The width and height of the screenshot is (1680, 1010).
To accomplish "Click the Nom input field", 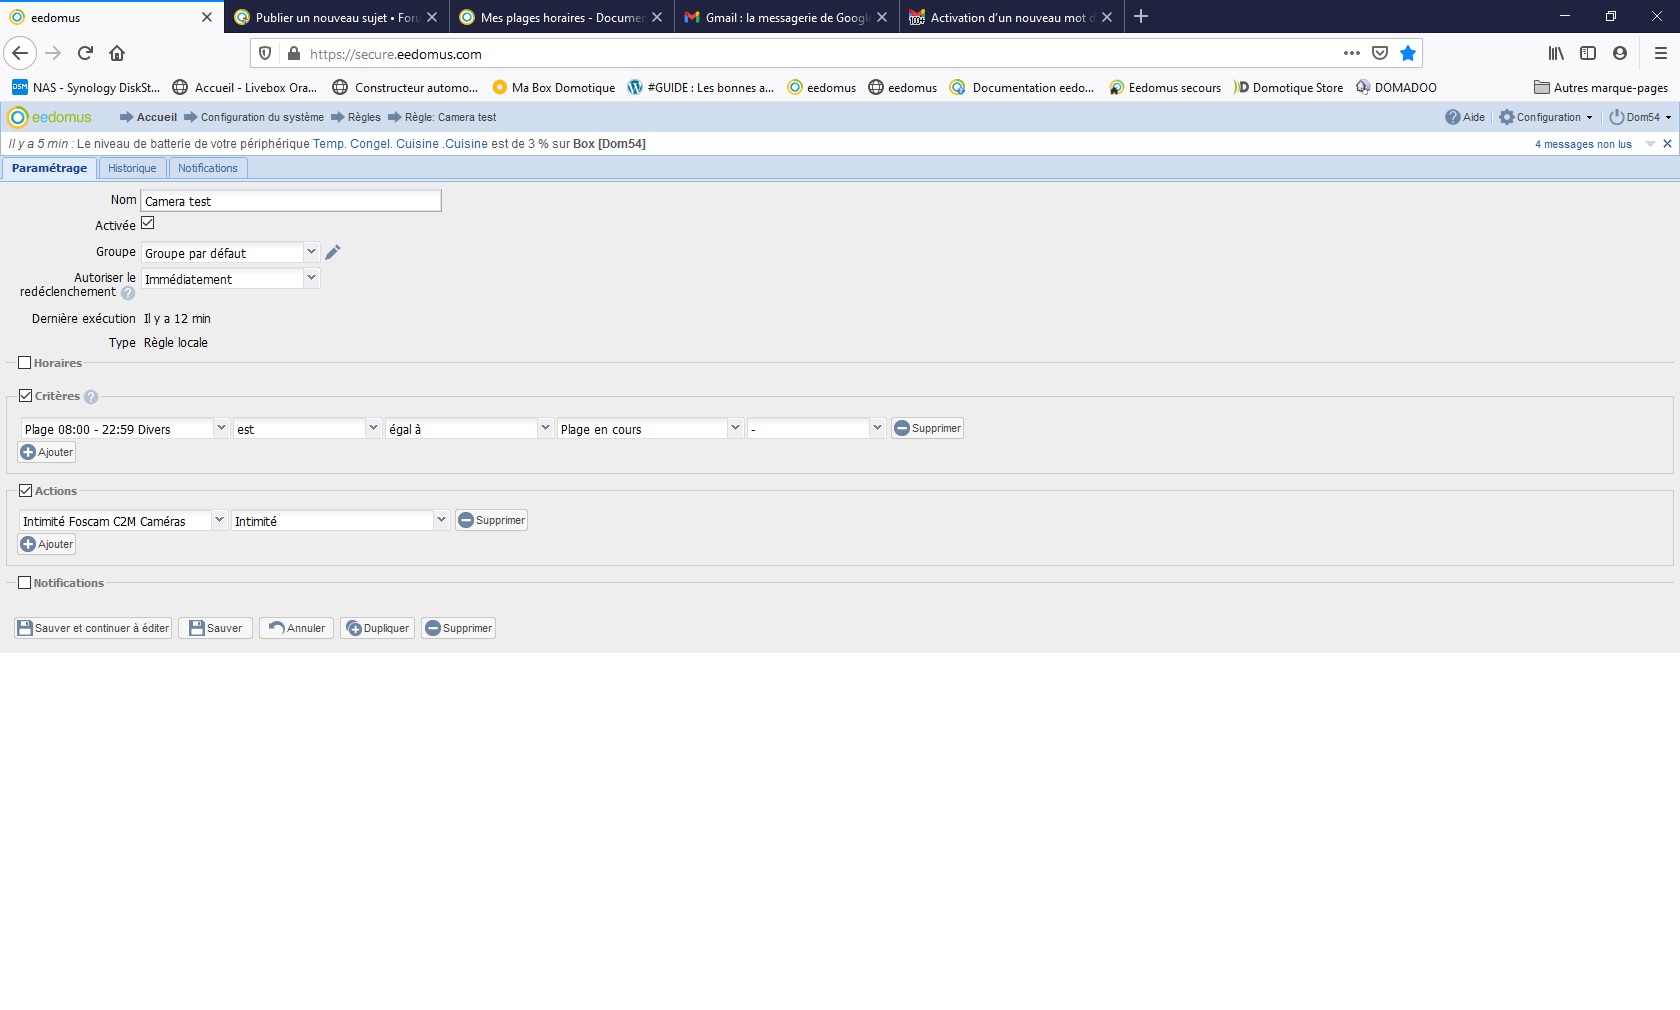I will point(291,201).
